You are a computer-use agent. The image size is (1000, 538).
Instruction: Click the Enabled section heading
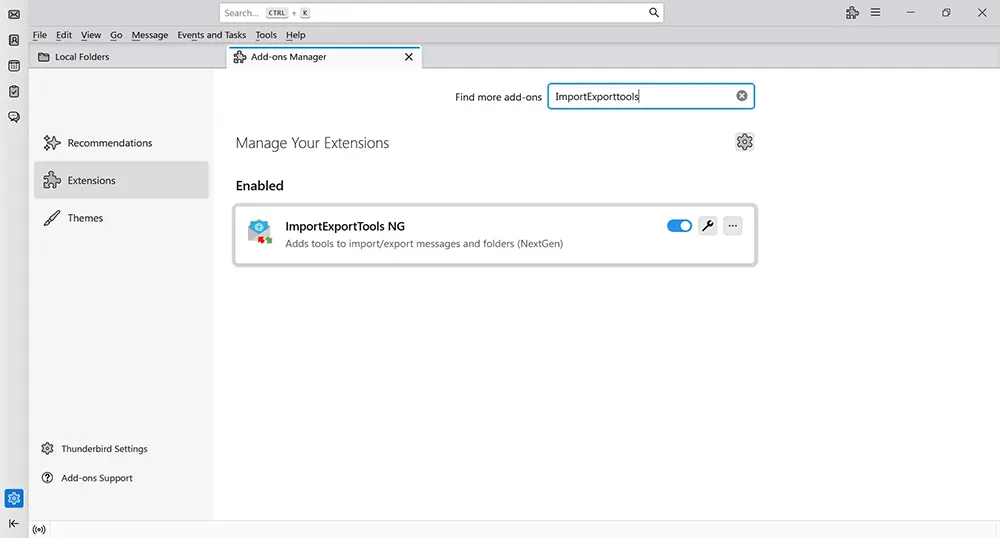pyautogui.click(x=260, y=185)
